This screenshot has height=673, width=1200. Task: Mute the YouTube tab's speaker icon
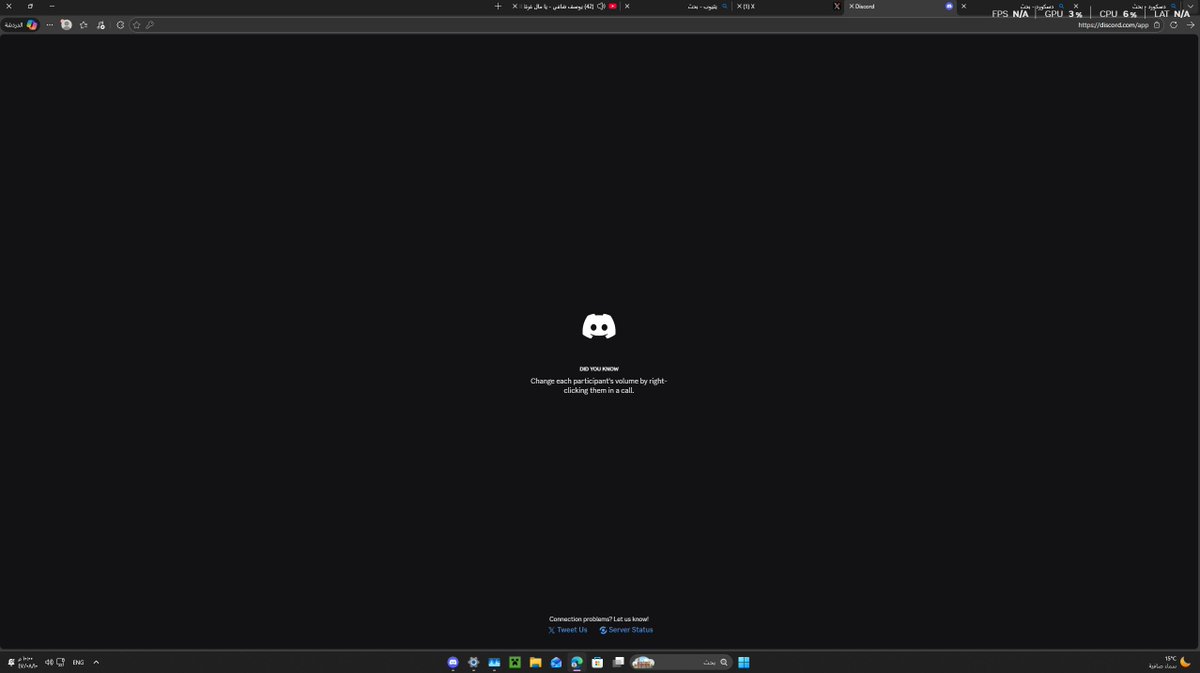point(601,6)
